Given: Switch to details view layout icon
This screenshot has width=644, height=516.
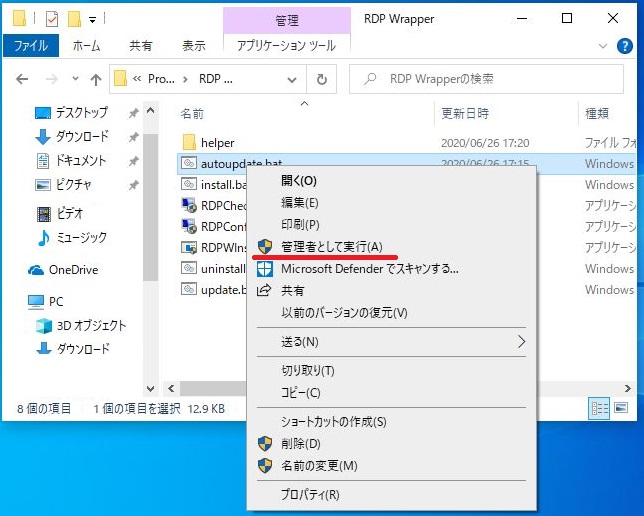Looking at the screenshot, I should coord(599,408).
